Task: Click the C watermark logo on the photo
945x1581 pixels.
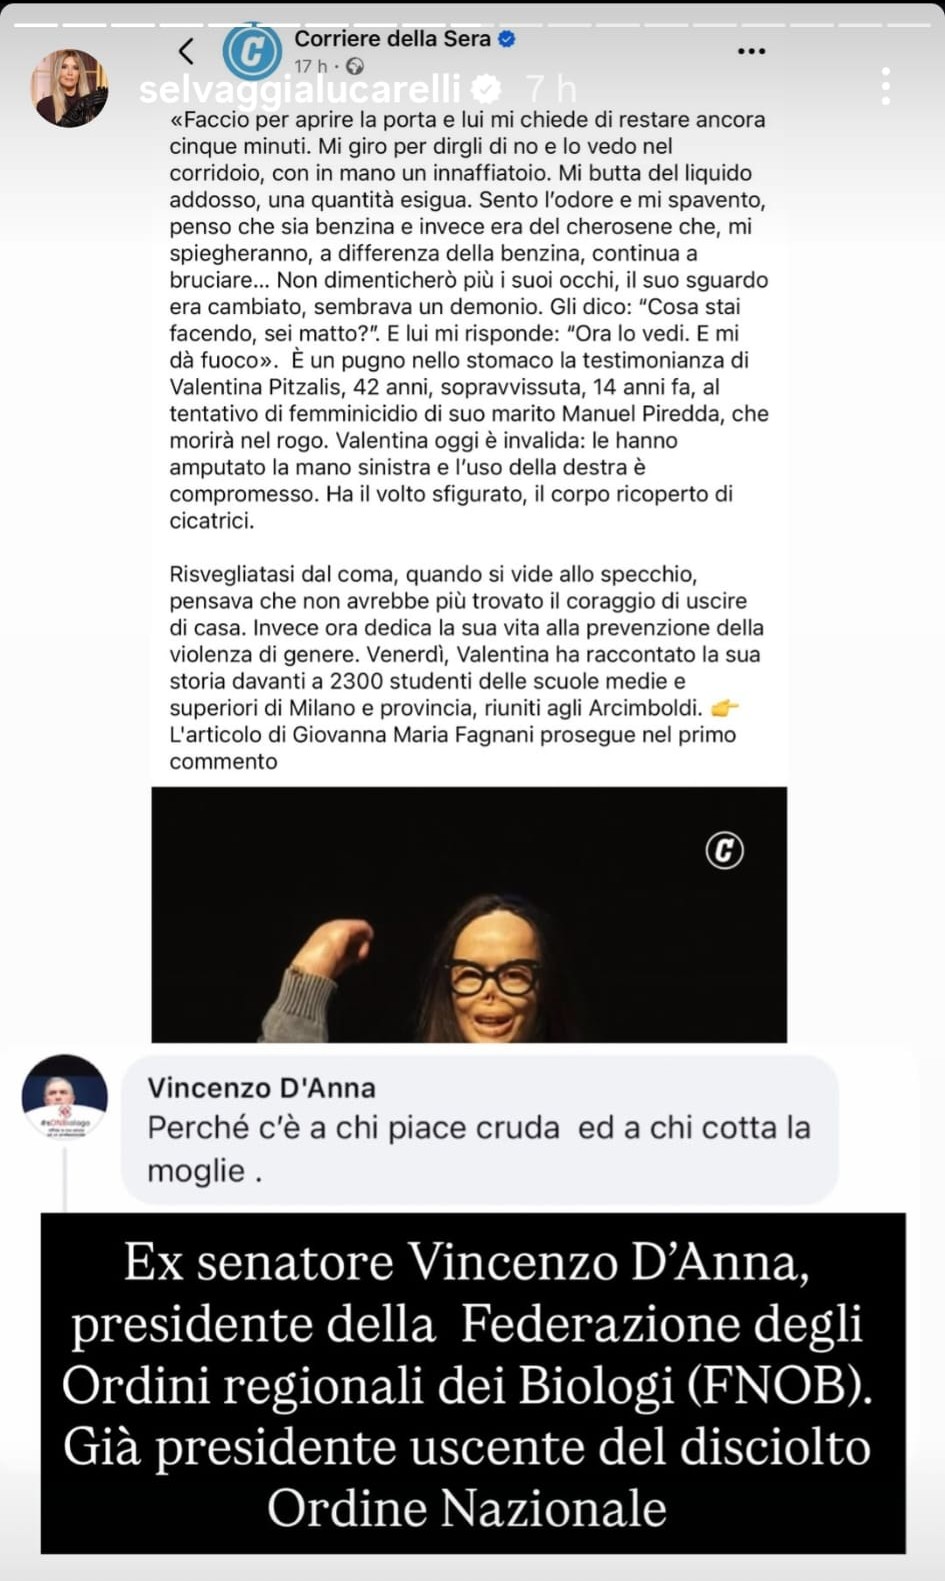Action: click(x=724, y=850)
